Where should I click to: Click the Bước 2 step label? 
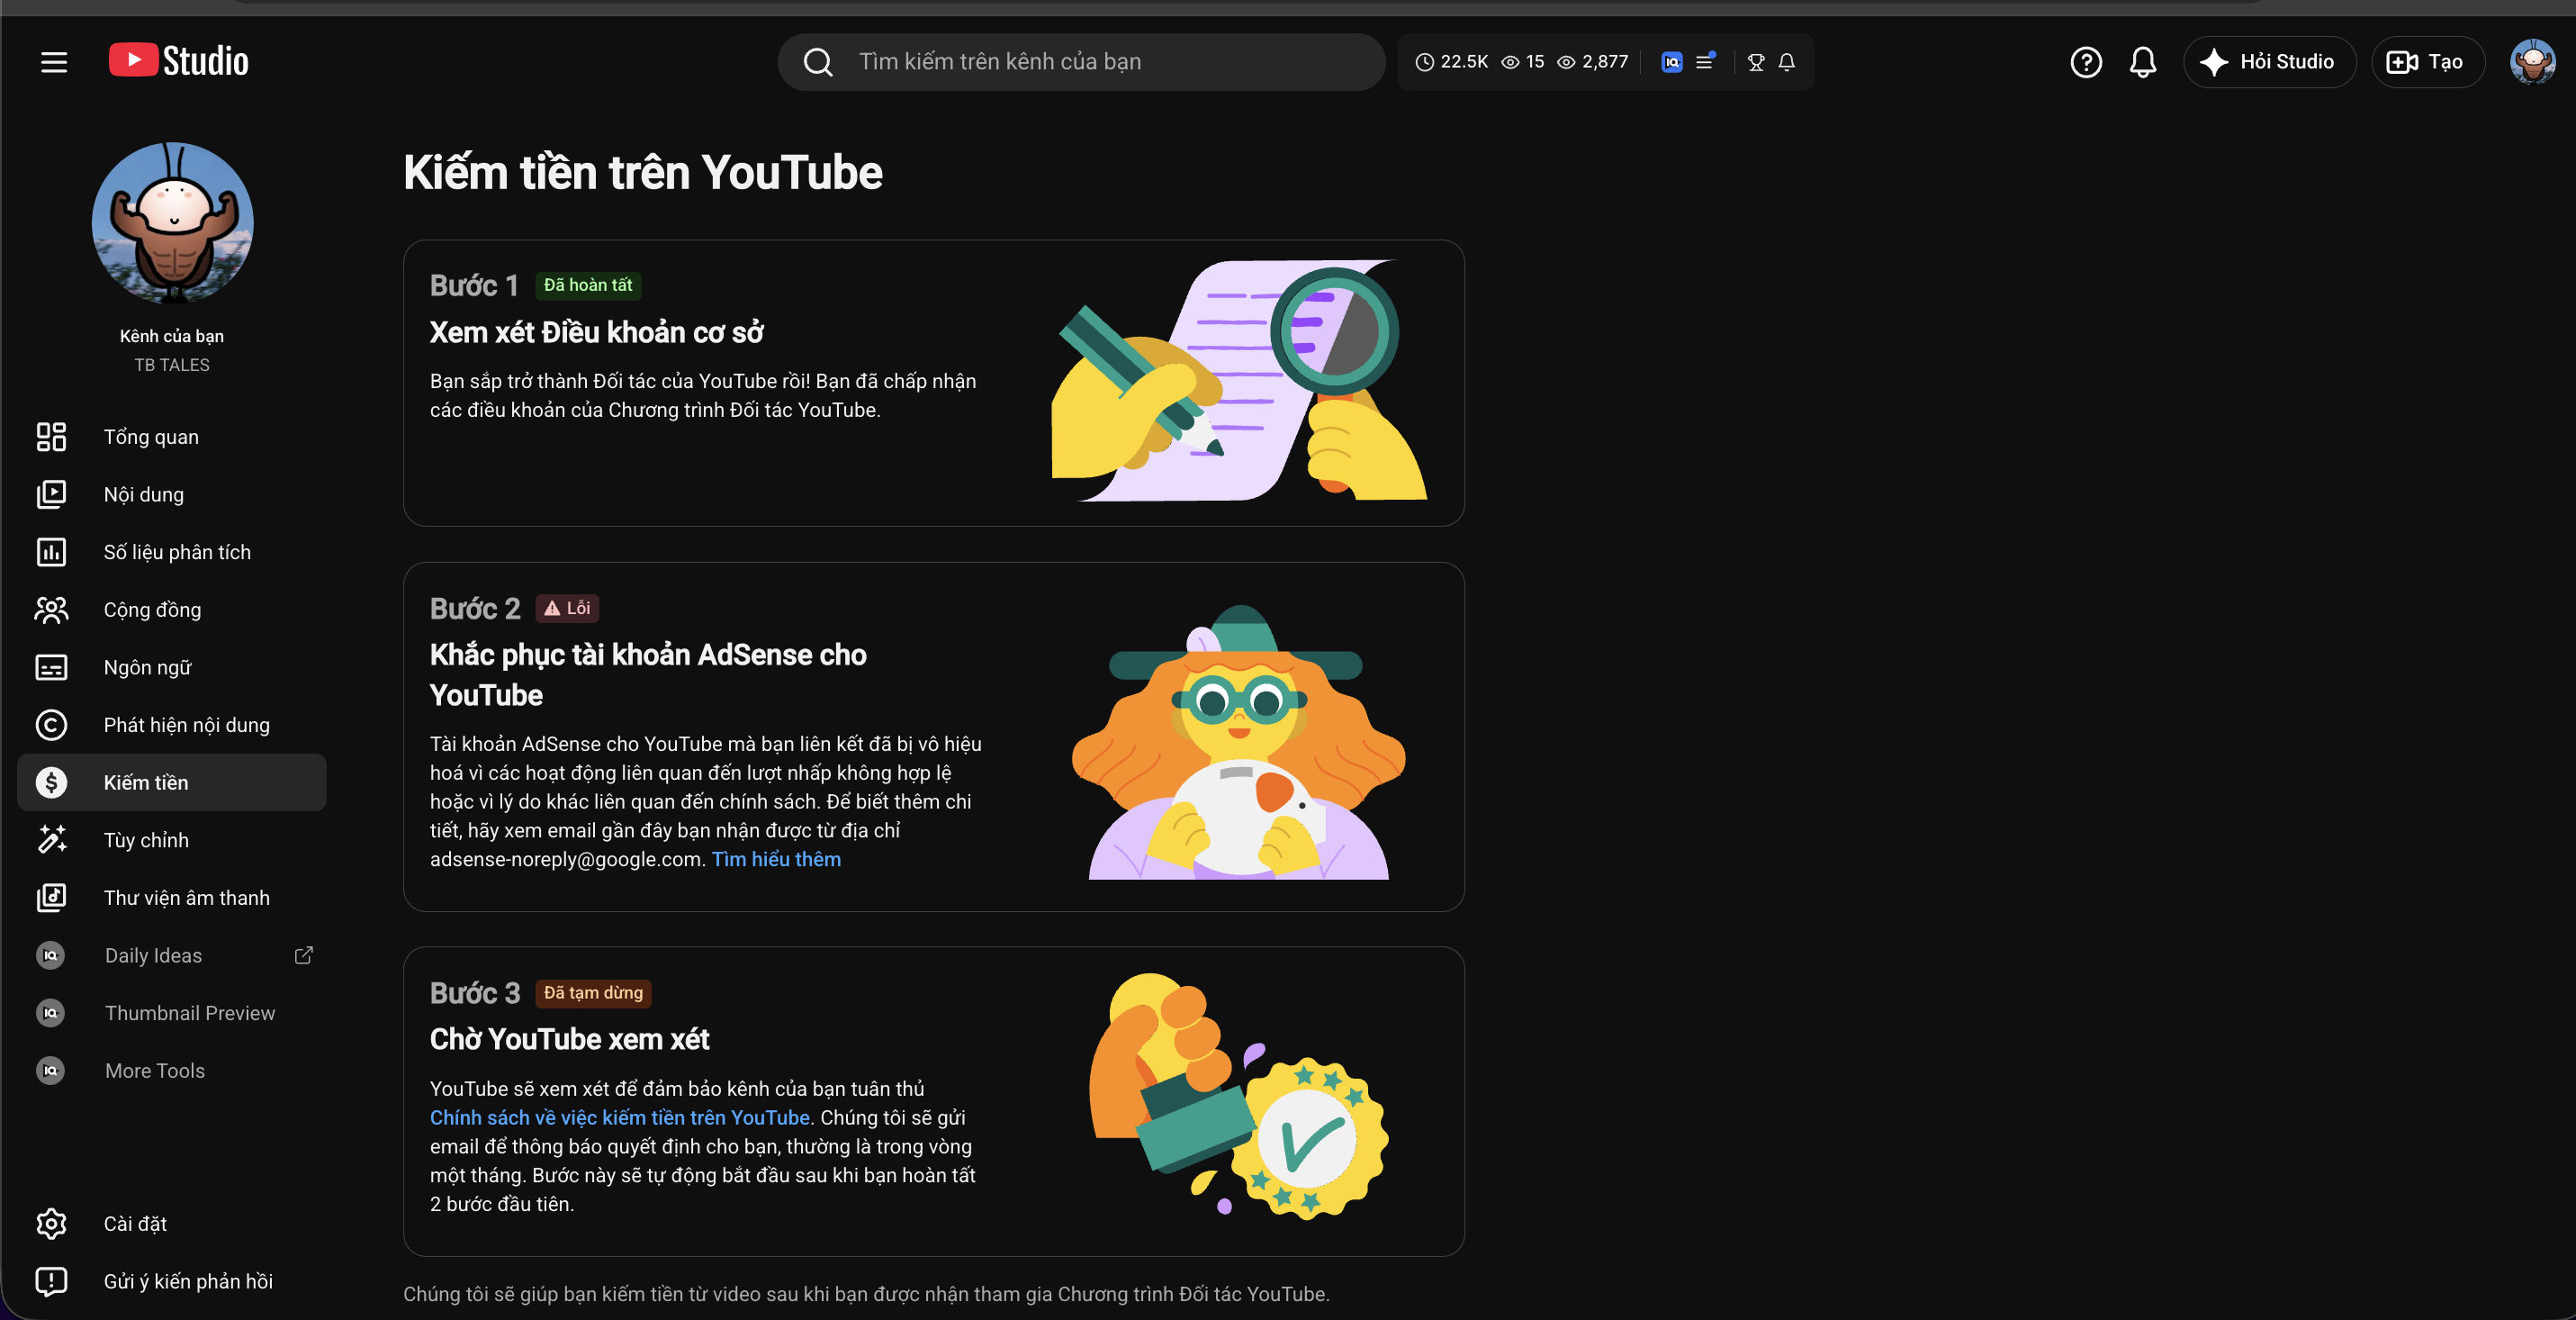pos(475,609)
